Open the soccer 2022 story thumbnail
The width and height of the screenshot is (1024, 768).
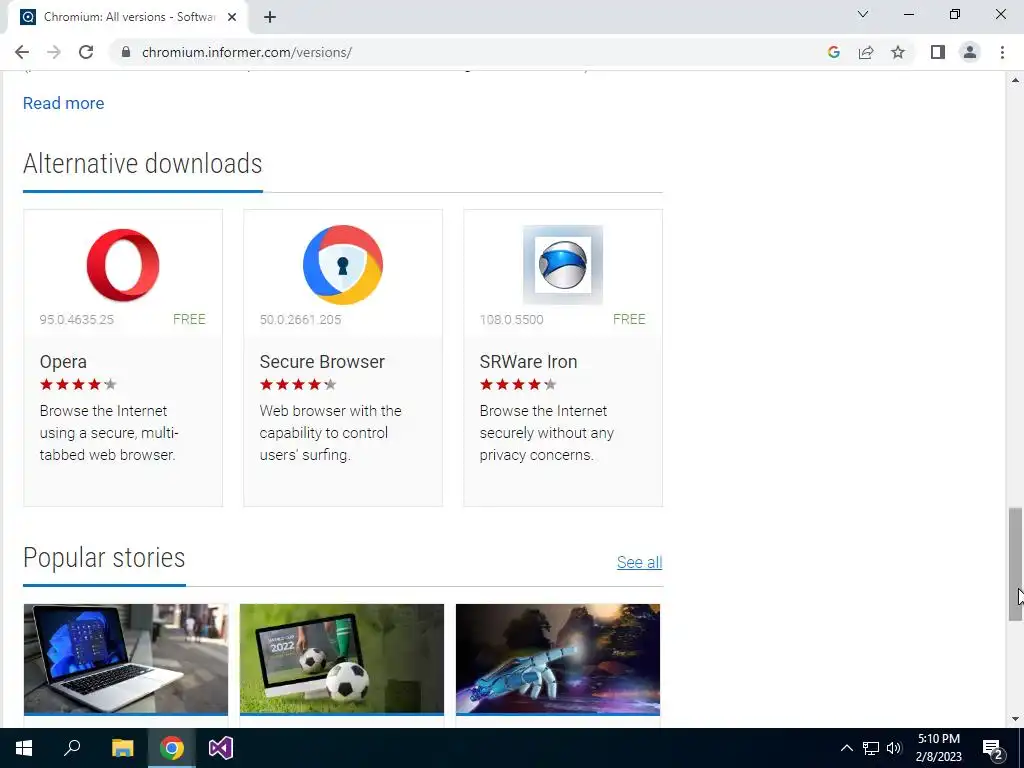click(x=342, y=659)
